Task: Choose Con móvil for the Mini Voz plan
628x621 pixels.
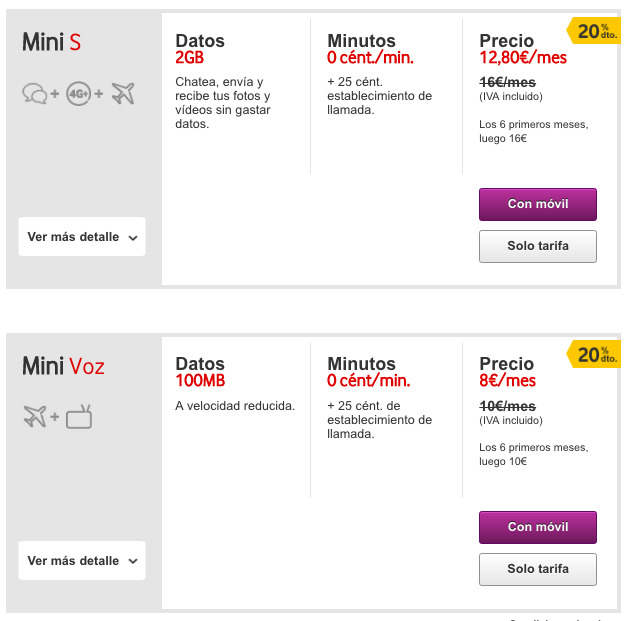Action: (538, 527)
